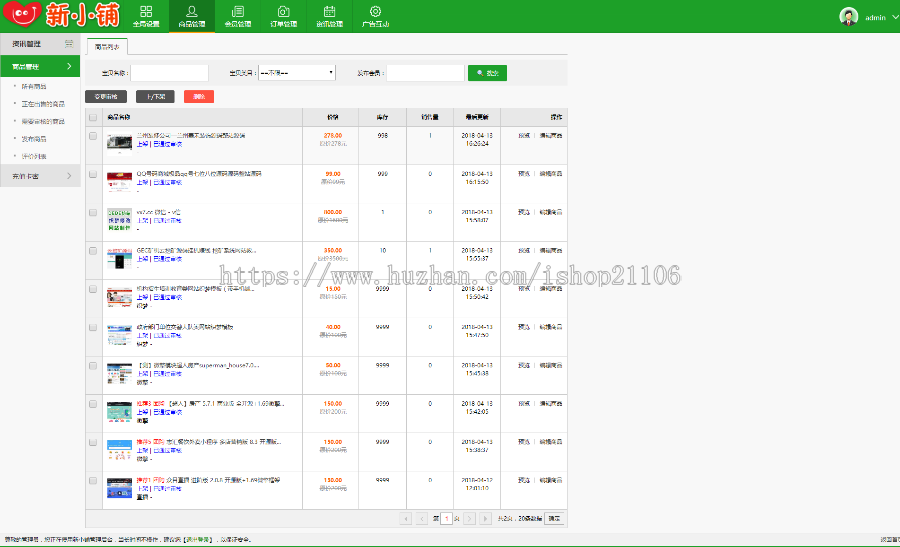The width and height of the screenshot is (900, 547).
Task: Select 发布商品 in the sidebar
Action: (x=34, y=139)
